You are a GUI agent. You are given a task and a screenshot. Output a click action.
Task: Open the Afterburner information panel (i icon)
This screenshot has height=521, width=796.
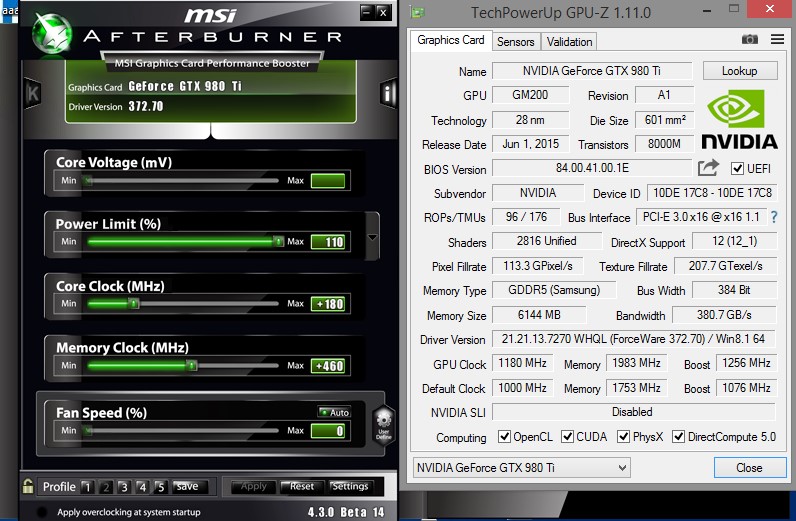pos(388,93)
